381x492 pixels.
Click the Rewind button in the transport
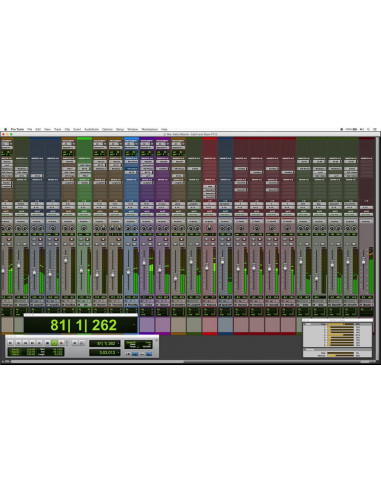[25, 343]
